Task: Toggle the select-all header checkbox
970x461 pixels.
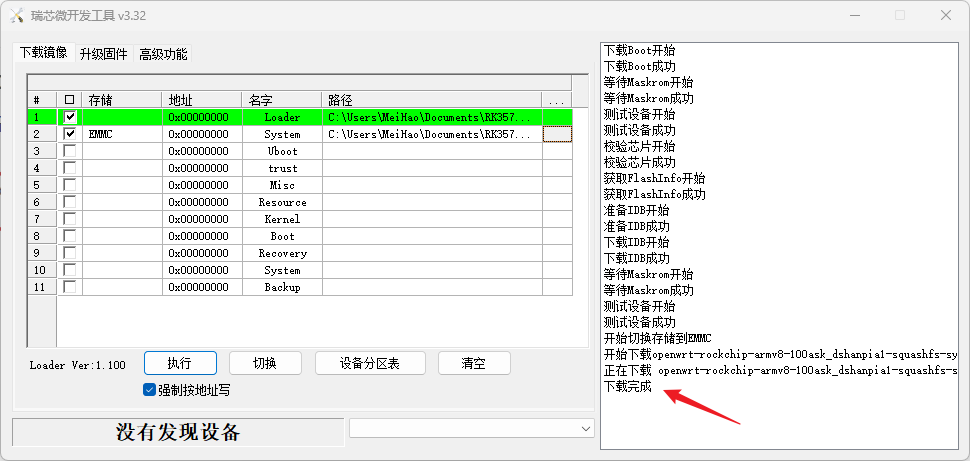Action: pos(69,100)
